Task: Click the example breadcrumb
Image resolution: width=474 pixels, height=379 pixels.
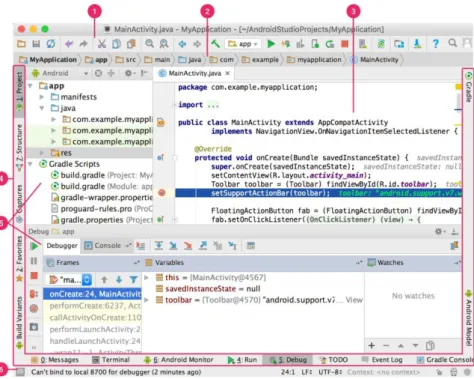Action: (260, 60)
